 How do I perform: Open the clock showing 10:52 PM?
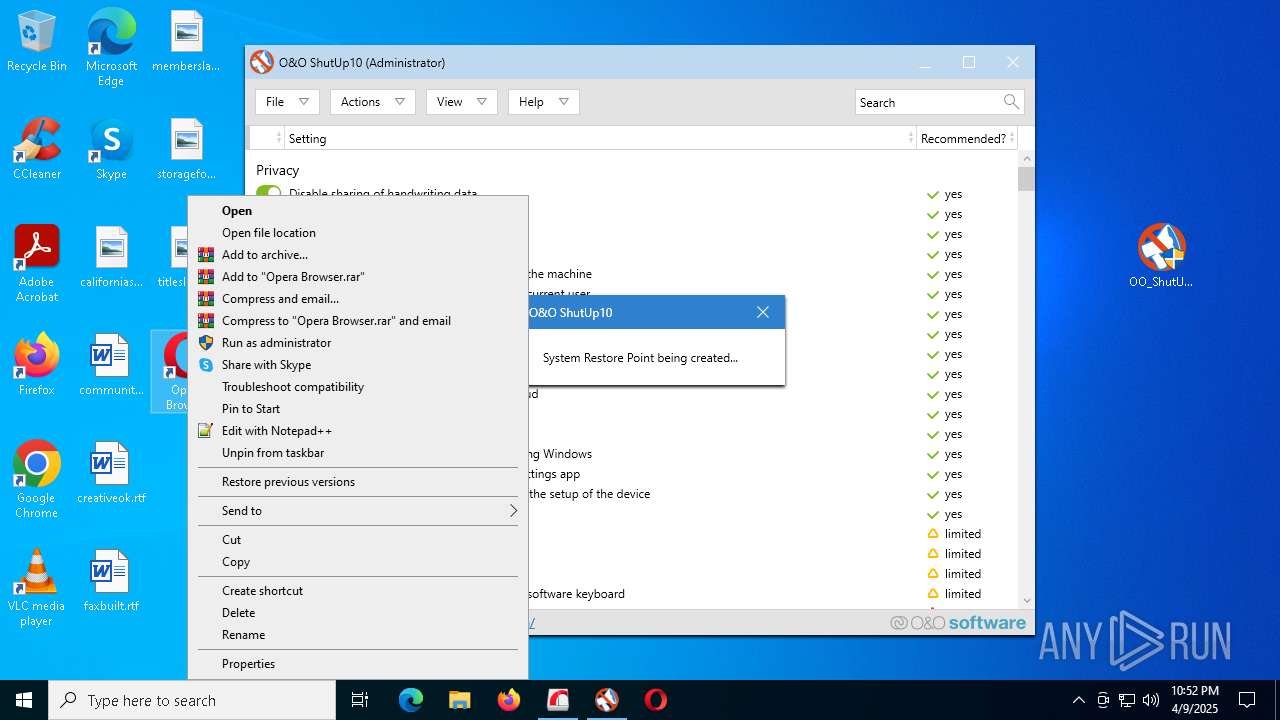click(1195, 700)
